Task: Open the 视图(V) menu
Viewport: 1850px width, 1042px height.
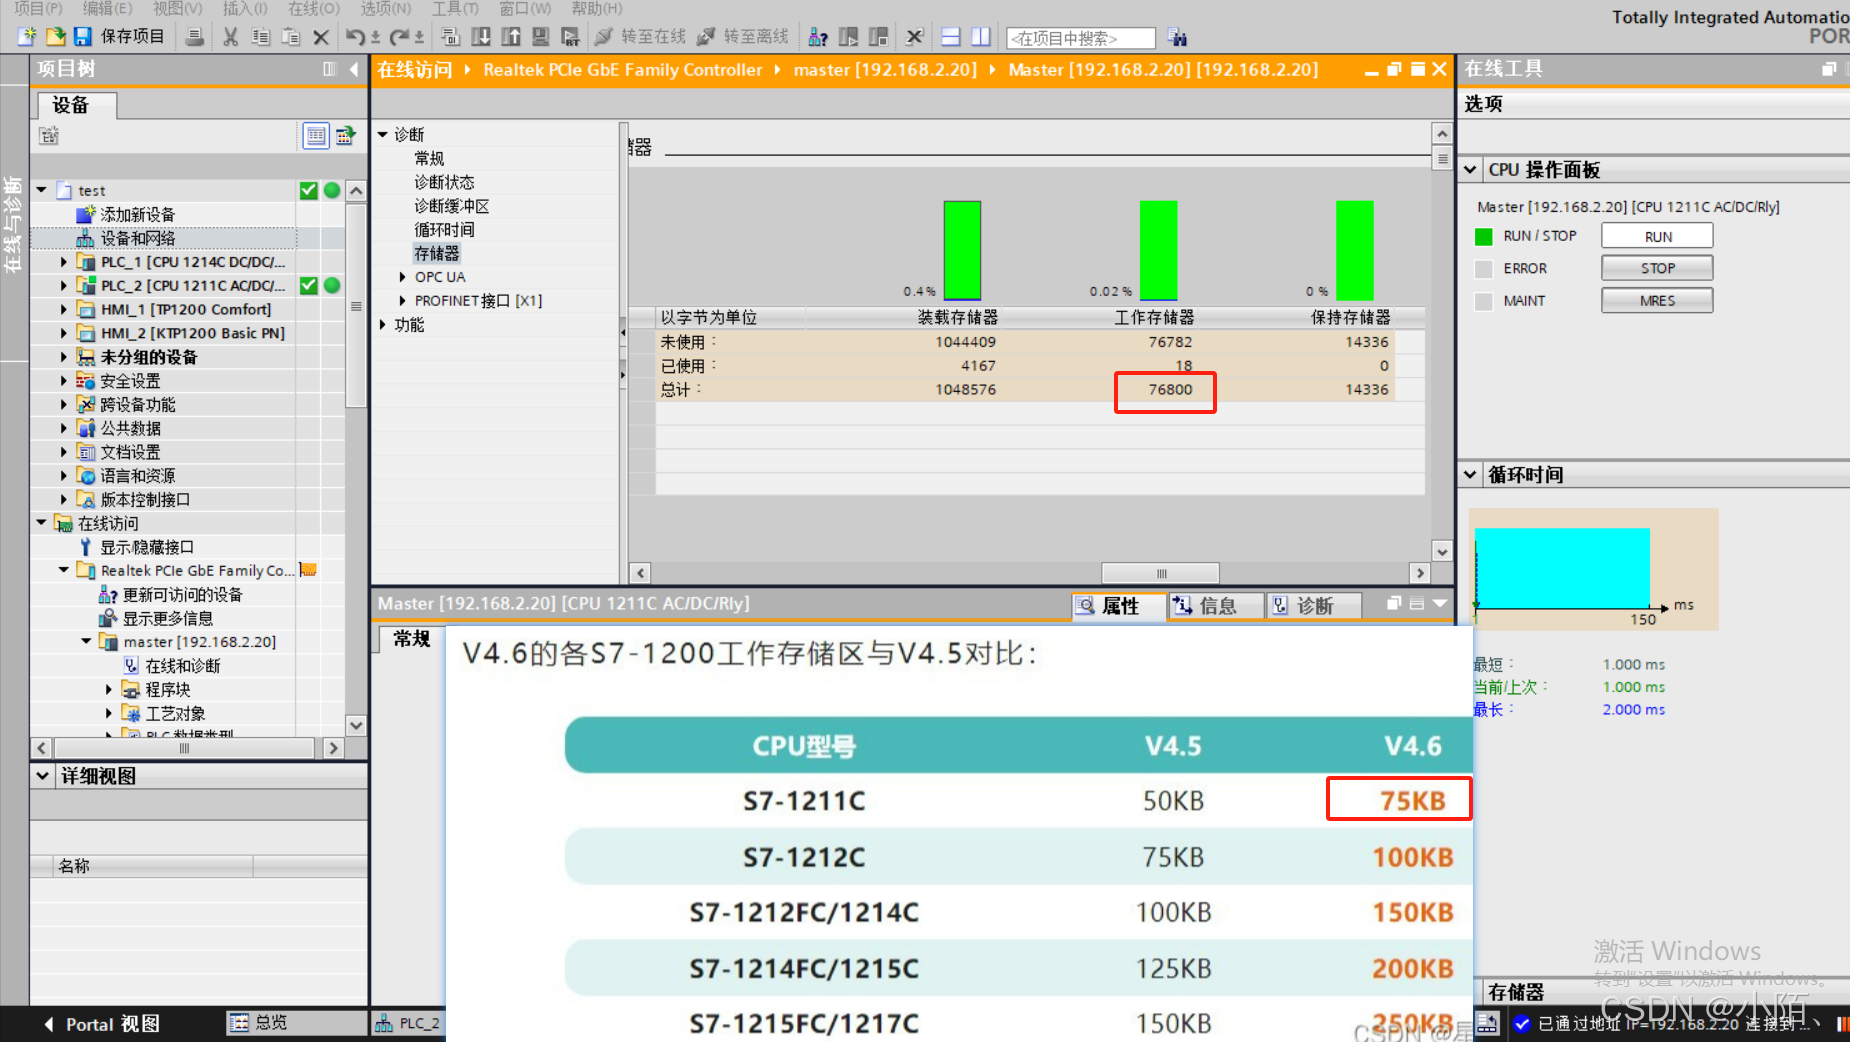Action: [177, 8]
